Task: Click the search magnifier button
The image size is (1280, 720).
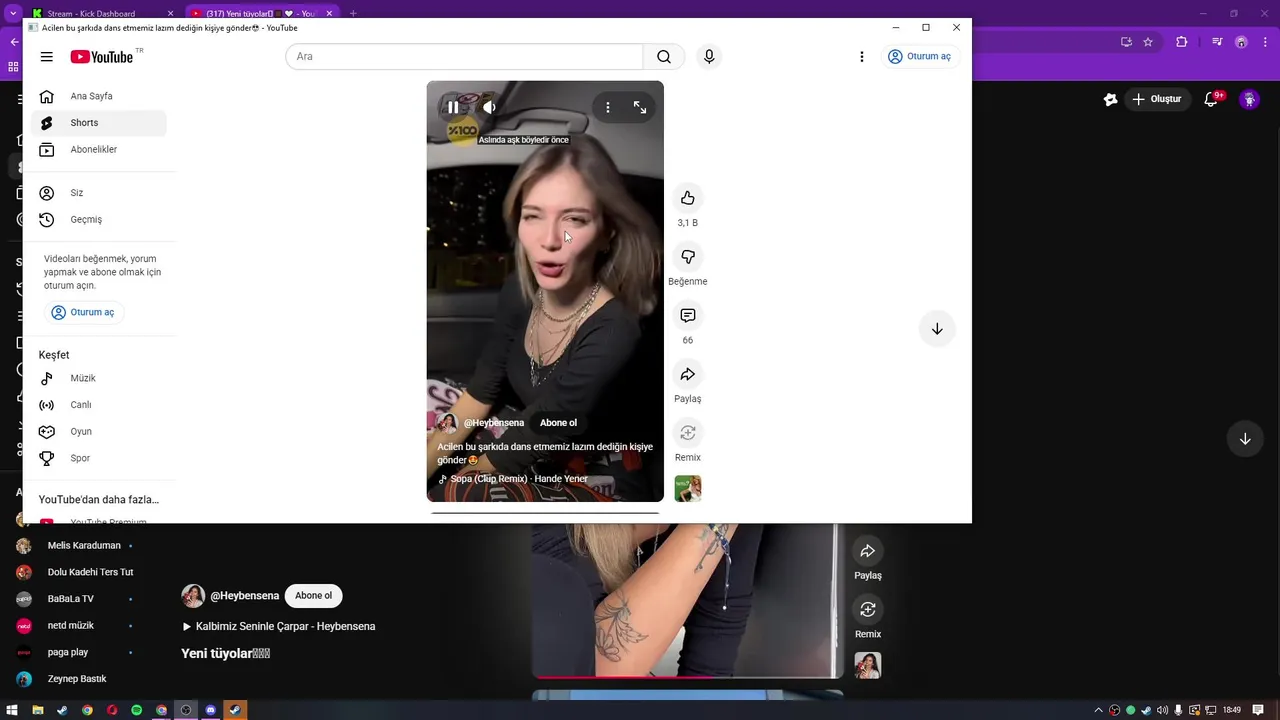Action: [x=664, y=57]
